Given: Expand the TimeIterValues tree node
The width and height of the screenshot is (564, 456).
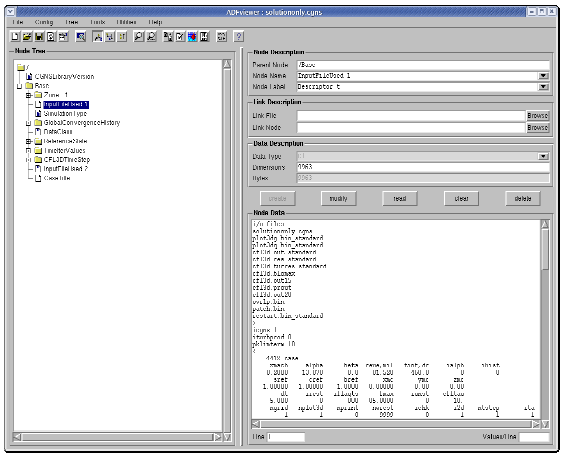Looking at the screenshot, I should [28, 151].
